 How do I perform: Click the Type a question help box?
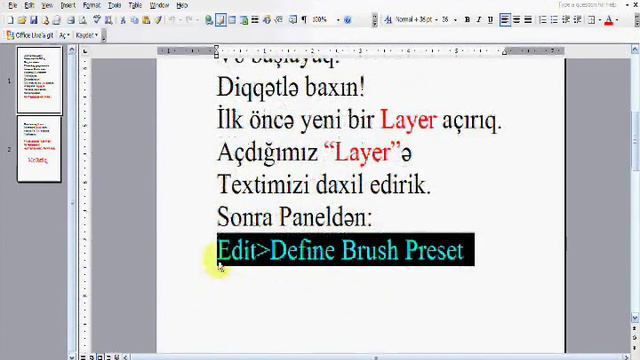(x=587, y=5)
